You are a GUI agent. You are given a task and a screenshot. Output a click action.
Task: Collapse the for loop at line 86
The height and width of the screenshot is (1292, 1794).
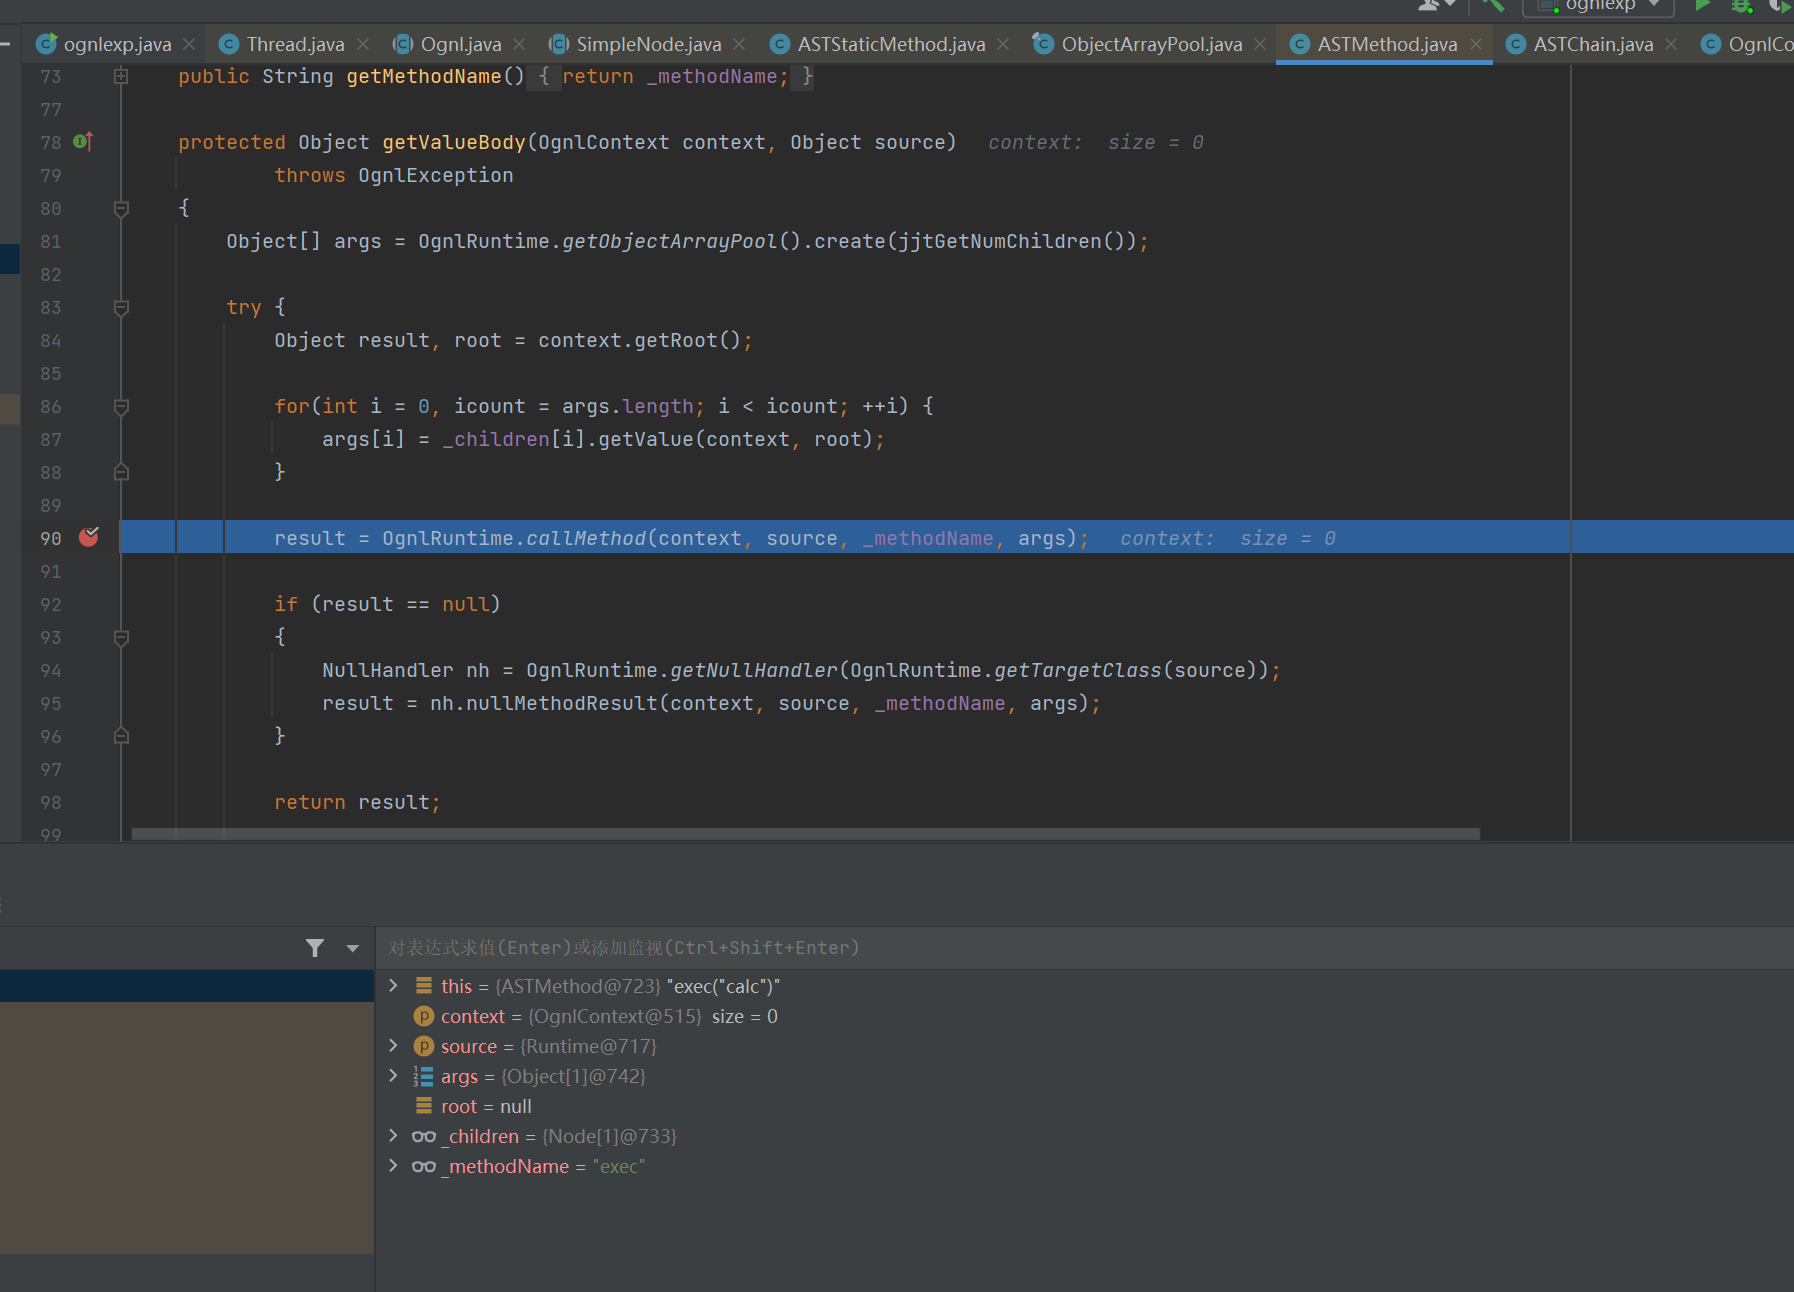[121, 406]
